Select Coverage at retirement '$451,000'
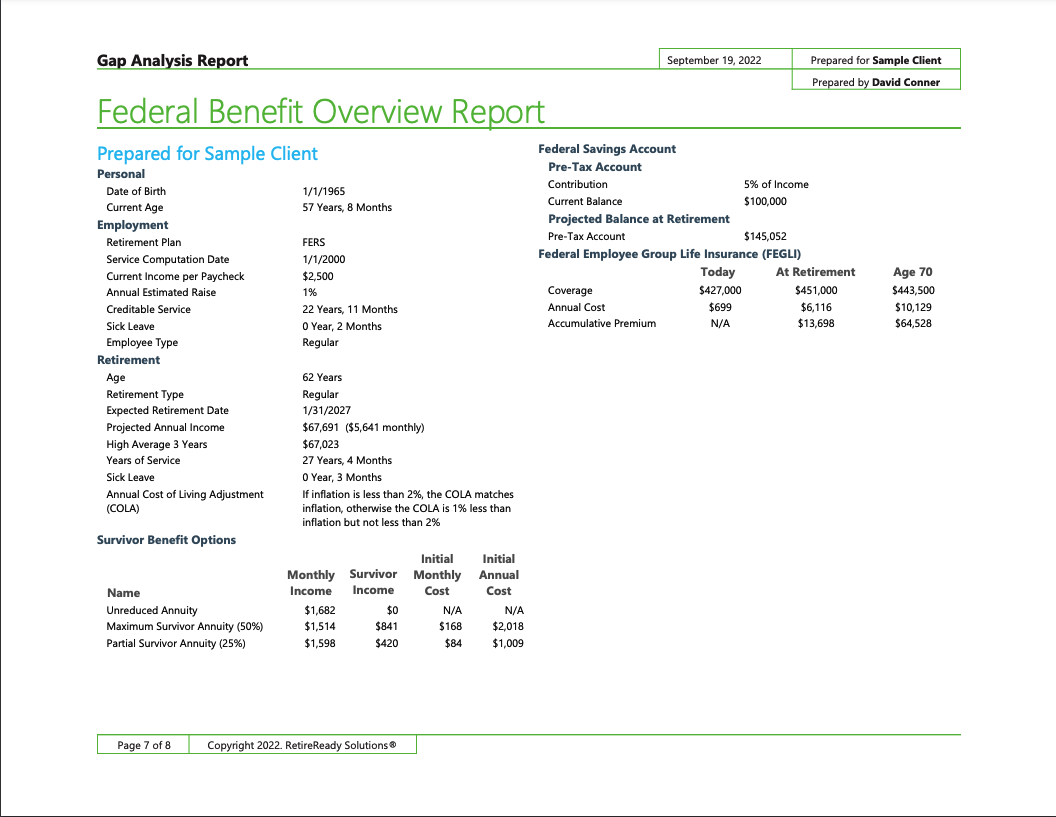Viewport: 1056px width, 817px height. click(x=816, y=290)
